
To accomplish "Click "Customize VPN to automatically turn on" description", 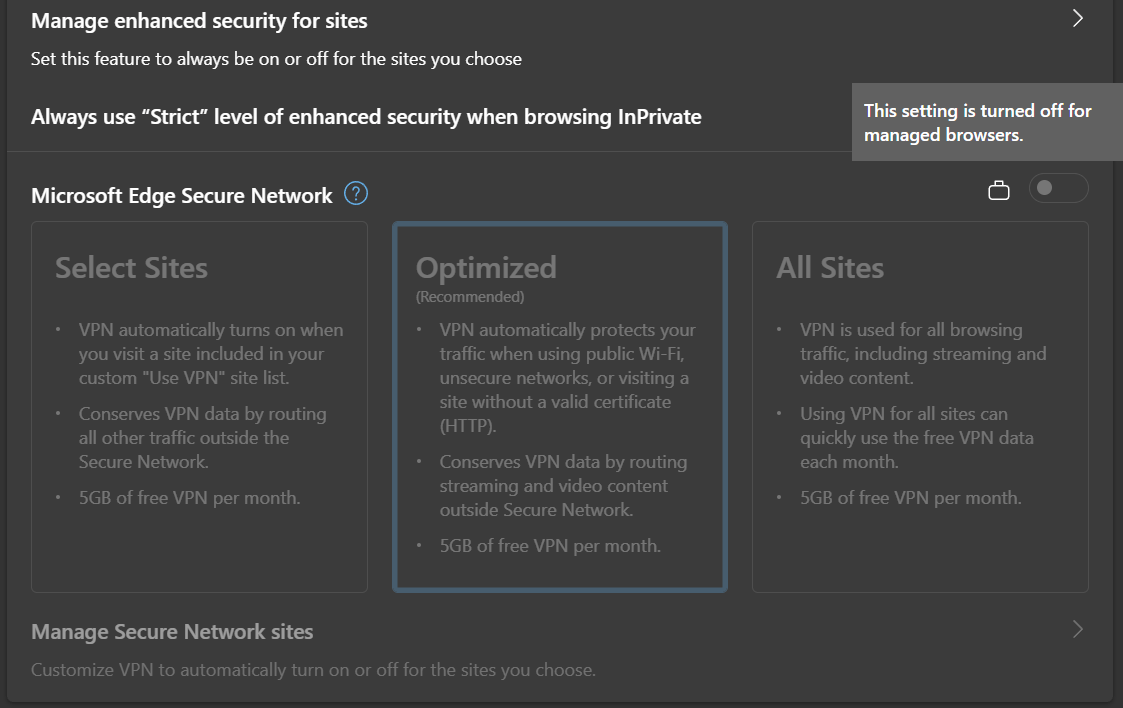I will coord(313,670).
